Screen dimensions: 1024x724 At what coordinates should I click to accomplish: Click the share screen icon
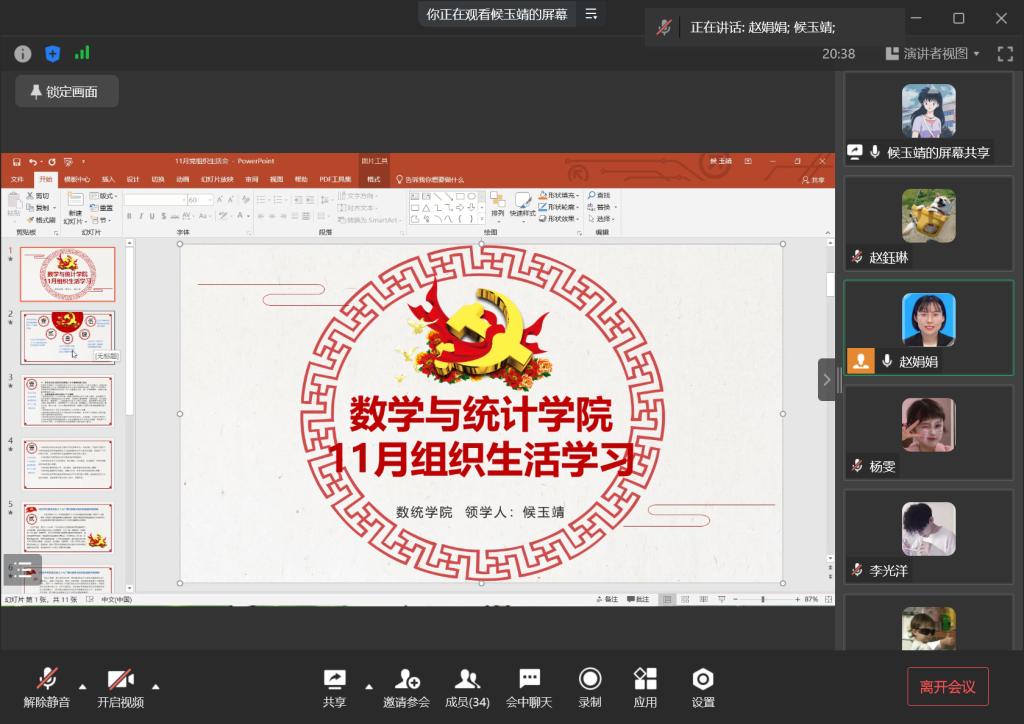coord(335,680)
